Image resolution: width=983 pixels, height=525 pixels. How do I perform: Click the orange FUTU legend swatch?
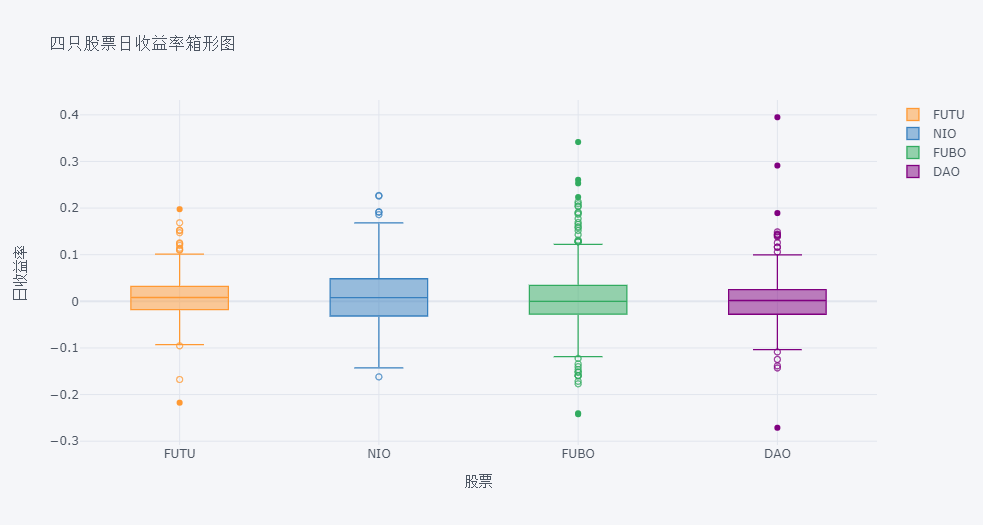pyautogui.click(x=913, y=115)
